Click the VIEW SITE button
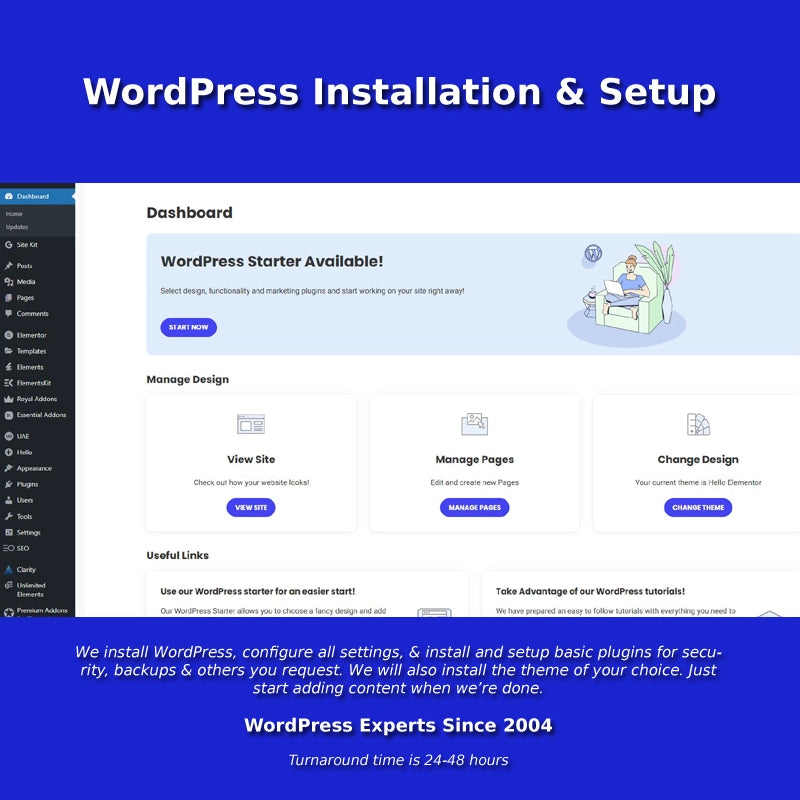The width and height of the screenshot is (800, 800). pos(251,507)
